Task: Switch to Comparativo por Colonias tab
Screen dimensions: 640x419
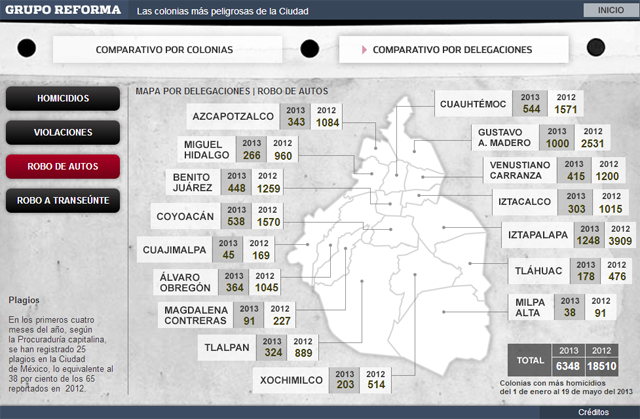Action: 164,49
